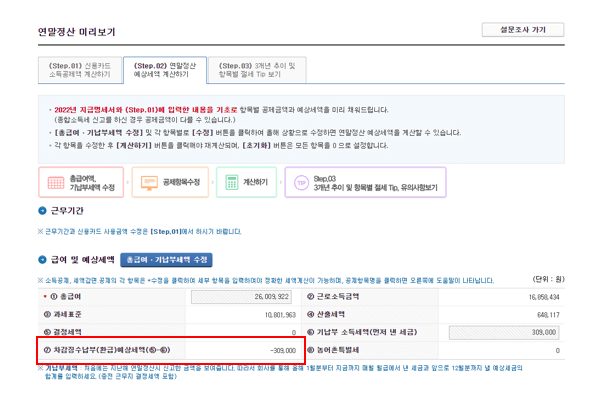Click the 과세표준 value 10,801,963
This screenshot has height=397, width=589.
point(280,315)
